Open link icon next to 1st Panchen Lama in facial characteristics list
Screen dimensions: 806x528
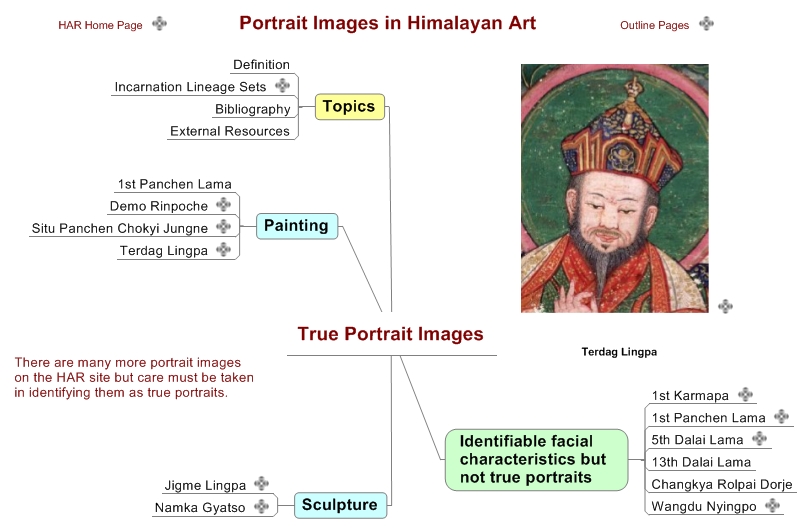click(x=781, y=416)
